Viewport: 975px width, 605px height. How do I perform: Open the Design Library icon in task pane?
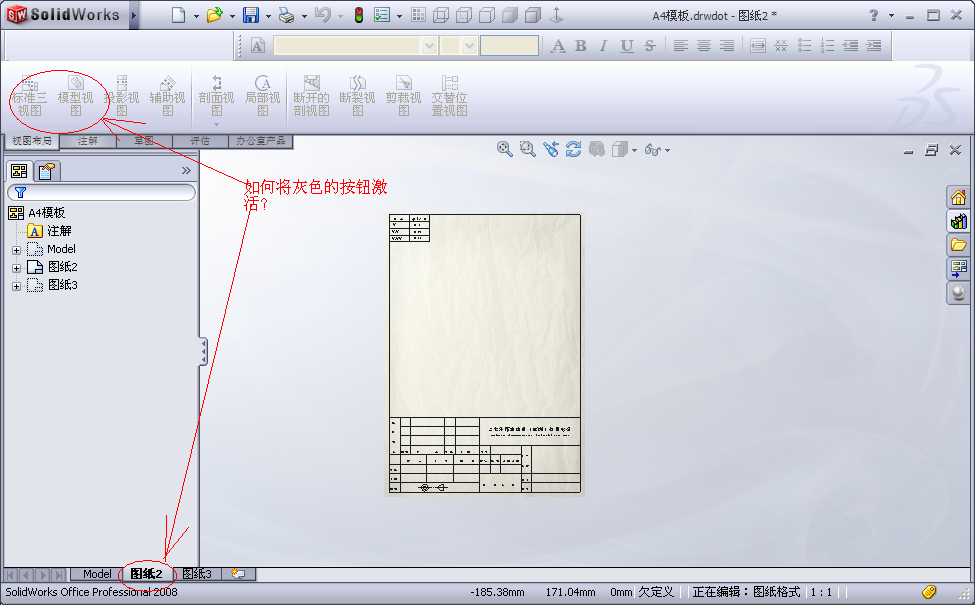coord(958,221)
